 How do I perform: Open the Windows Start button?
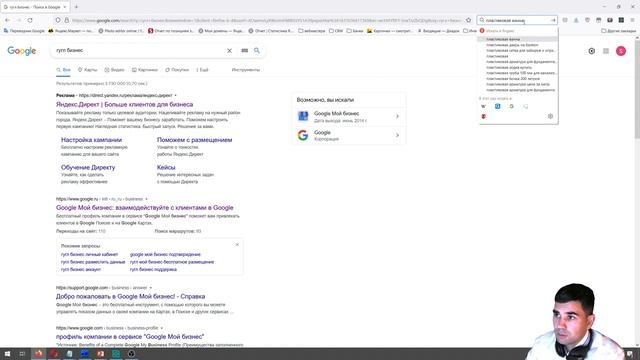pyautogui.click(x=7, y=354)
